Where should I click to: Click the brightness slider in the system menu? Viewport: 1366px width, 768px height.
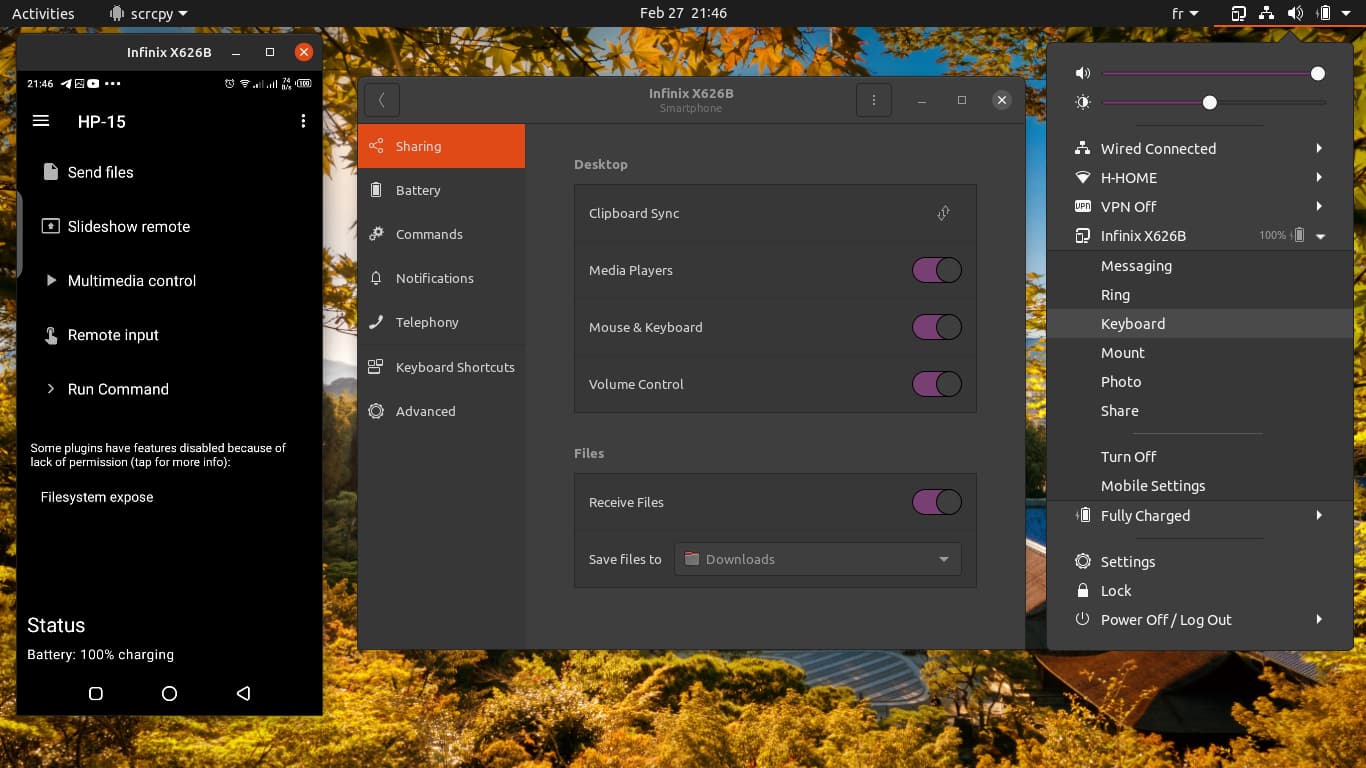click(1214, 103)
